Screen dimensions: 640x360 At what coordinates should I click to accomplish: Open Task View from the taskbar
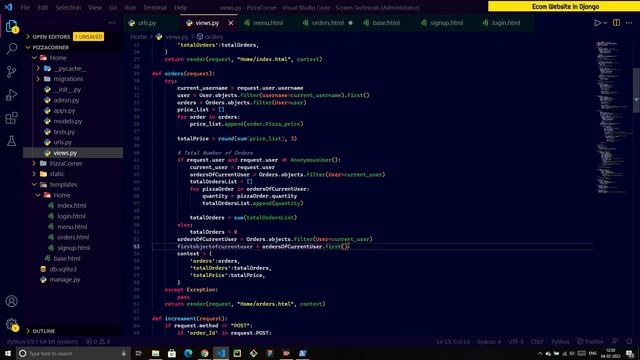(x=139, y=353)
